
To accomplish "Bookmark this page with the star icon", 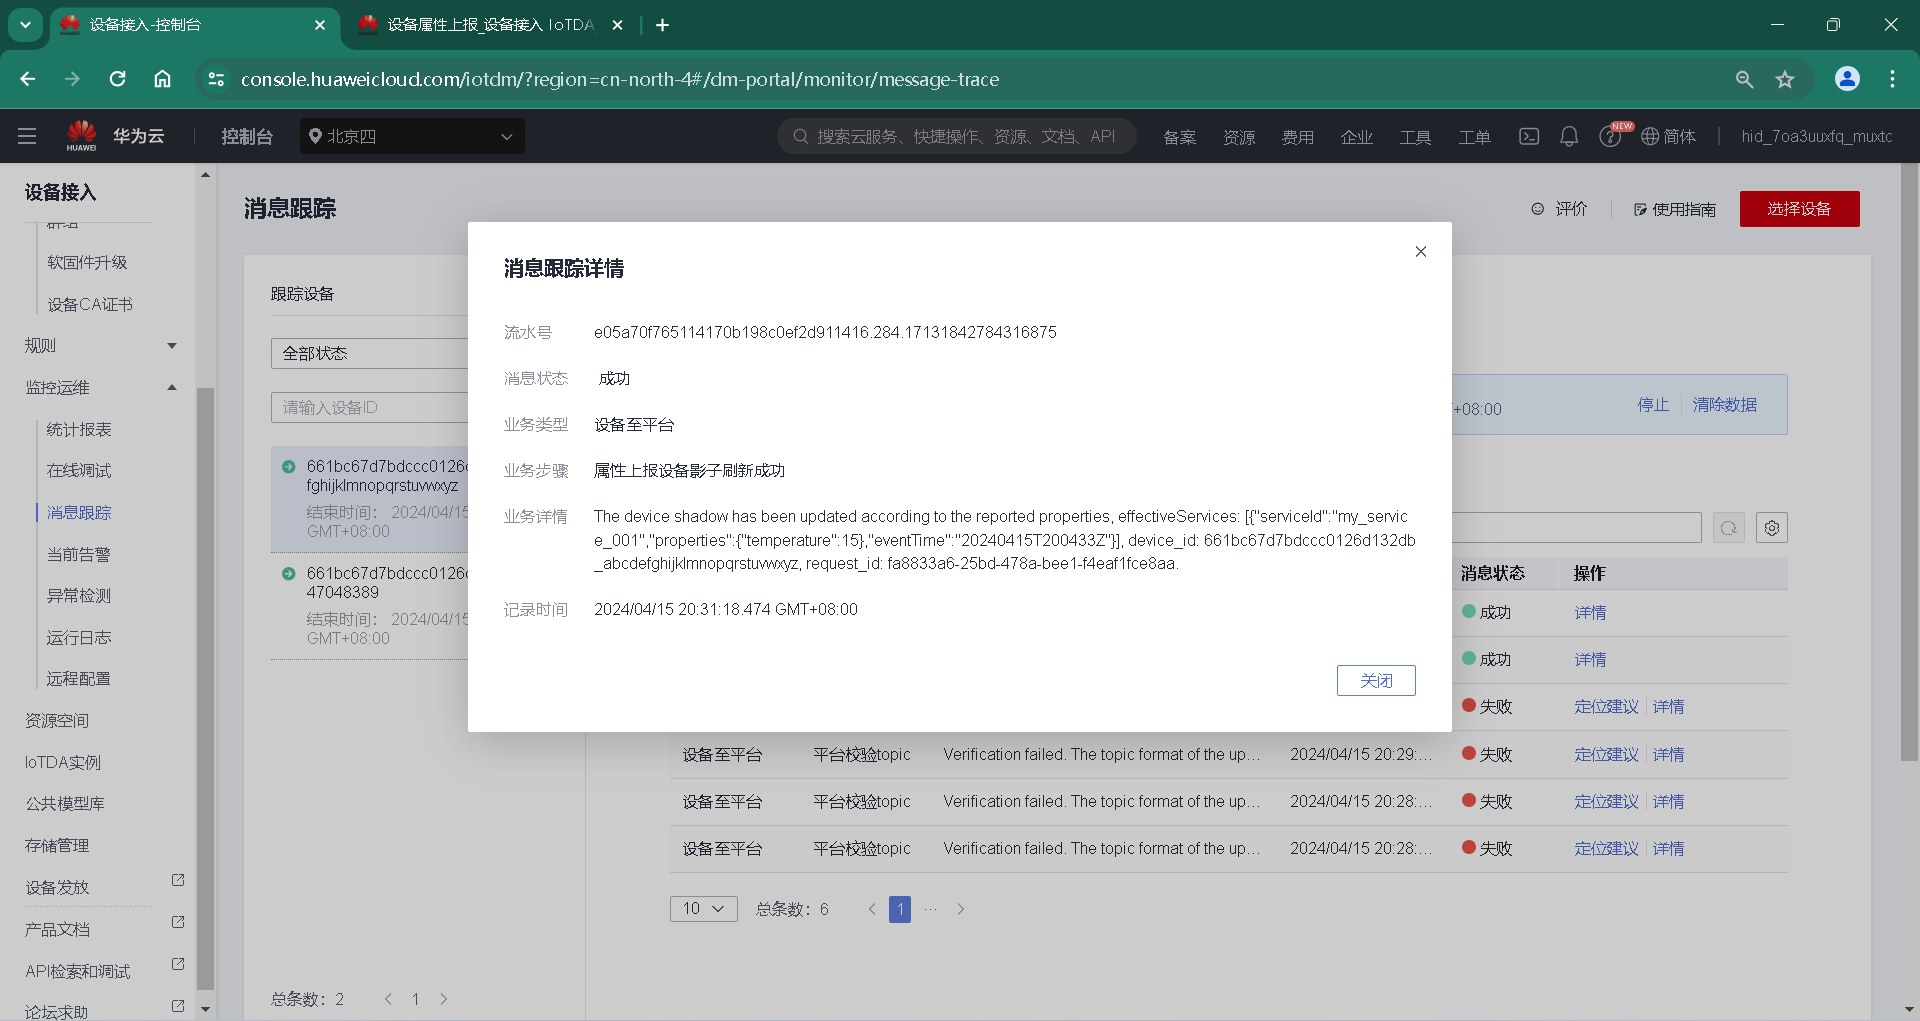I will pyautogui.click(x=1785, y=79).
